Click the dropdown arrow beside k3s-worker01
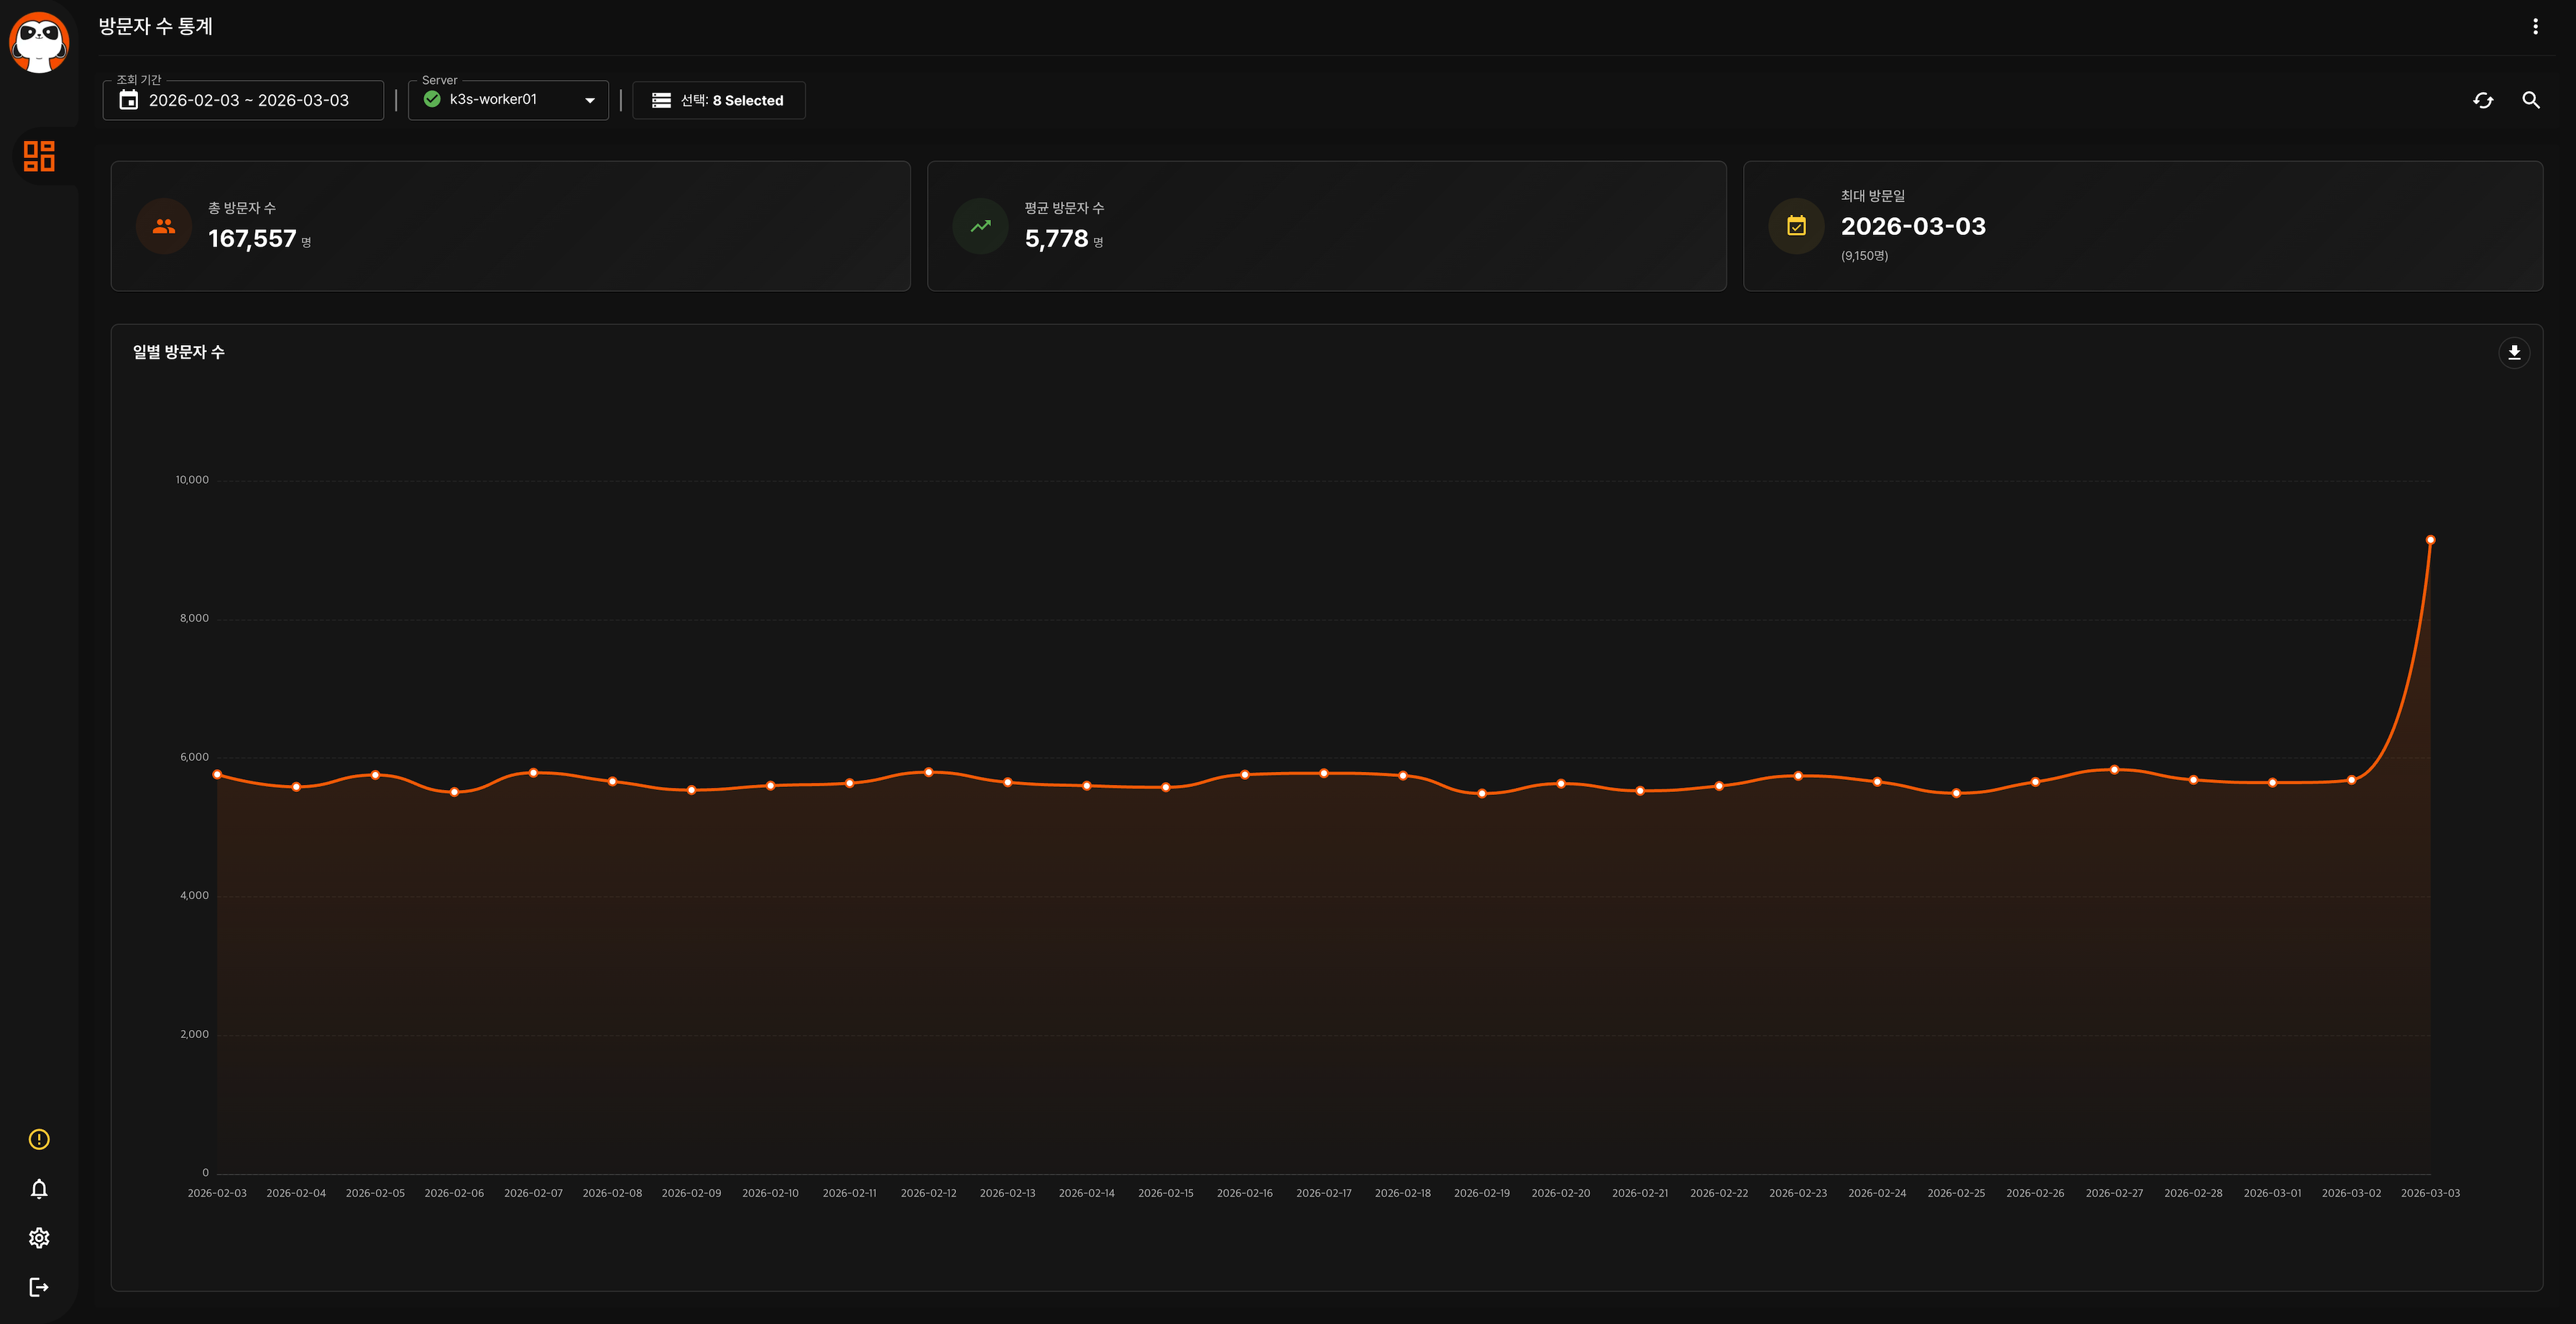 point(590,100)
